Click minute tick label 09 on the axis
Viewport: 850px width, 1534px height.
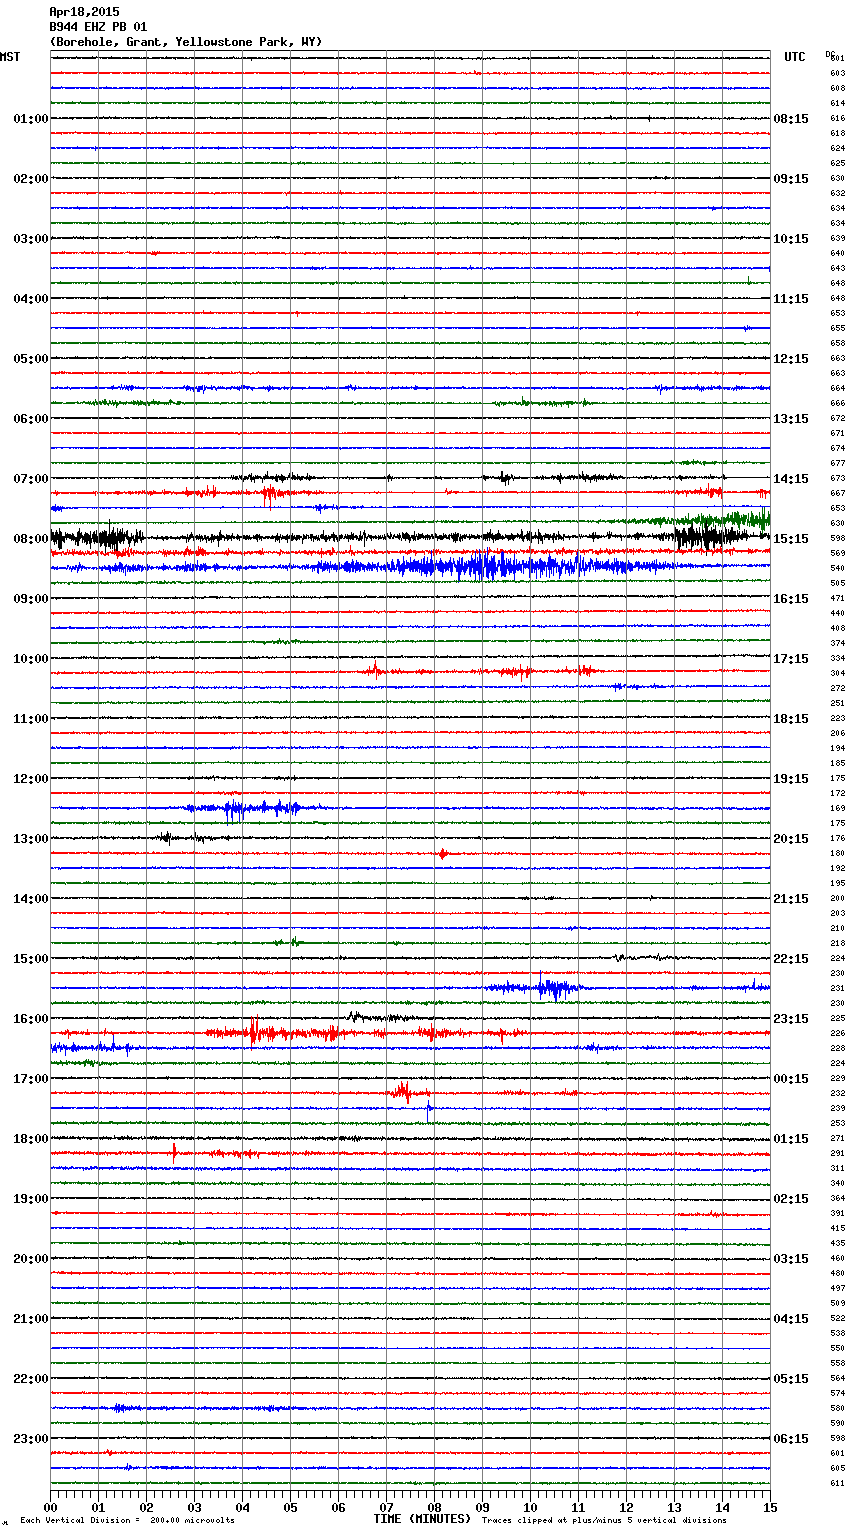click(x=482, y=1506)
